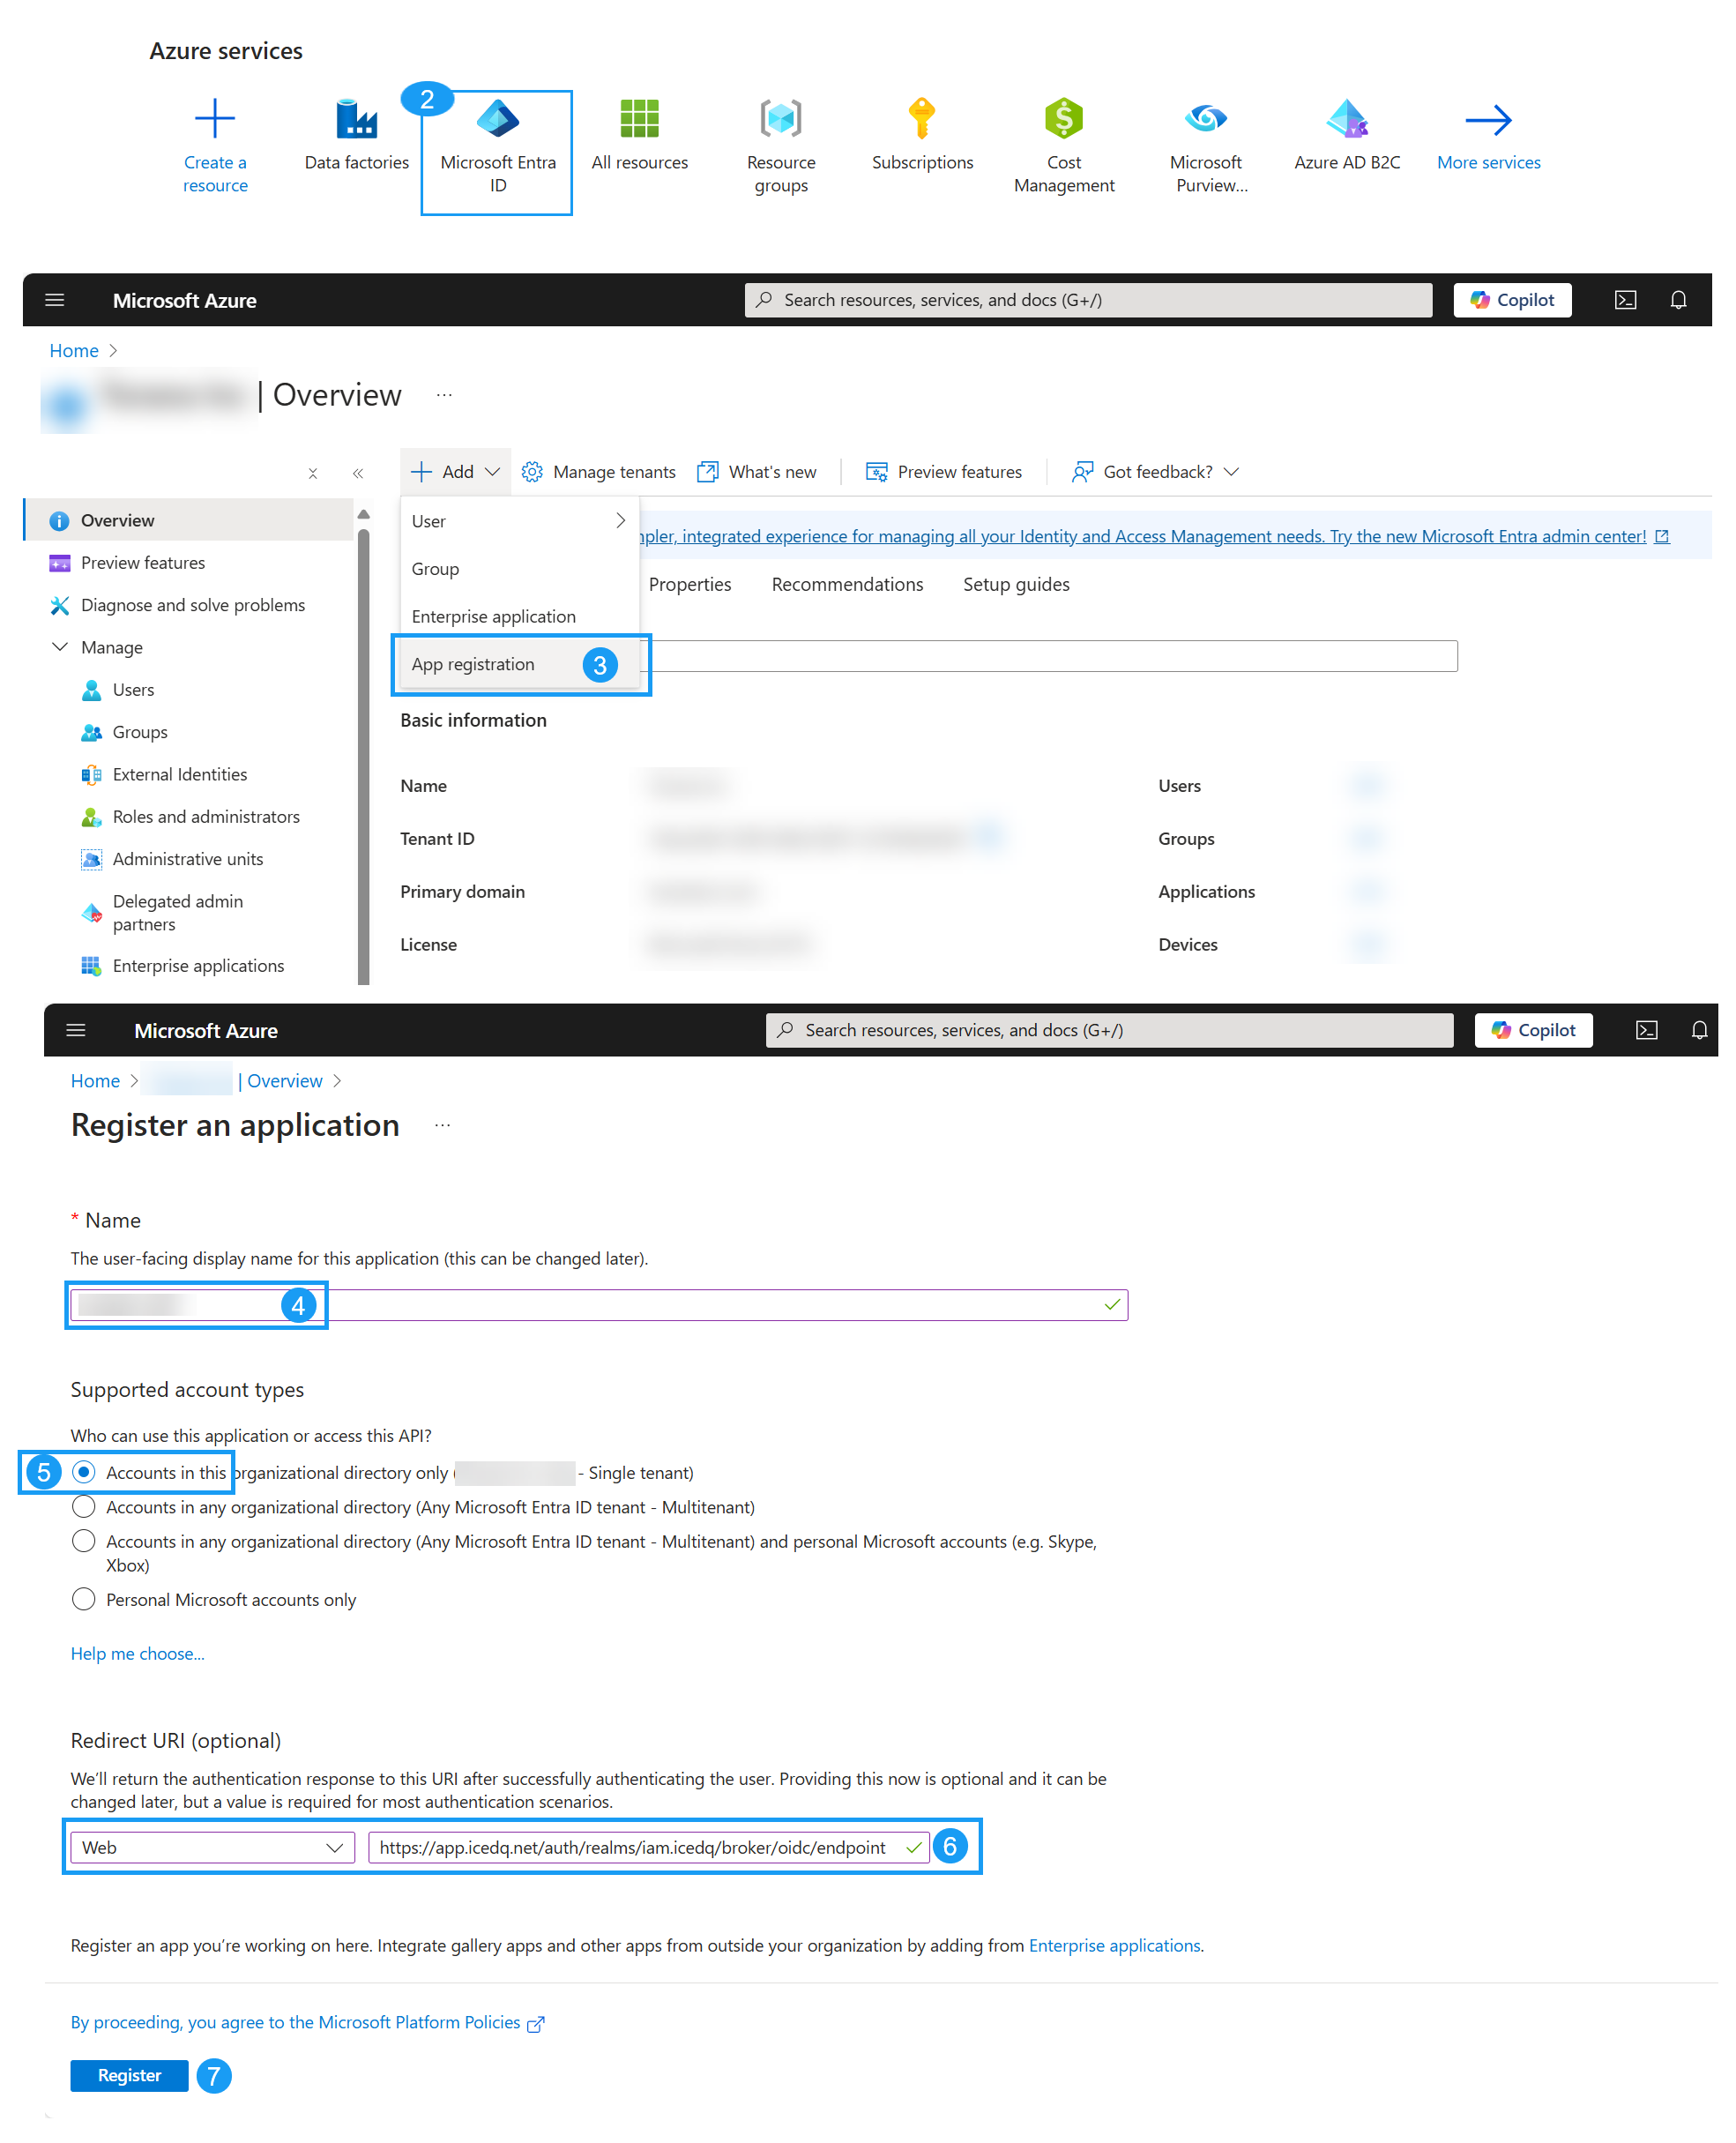Select Personal Microsoft accounts only
The height and width of the screenshot is (2143, 1736).
84,1599
